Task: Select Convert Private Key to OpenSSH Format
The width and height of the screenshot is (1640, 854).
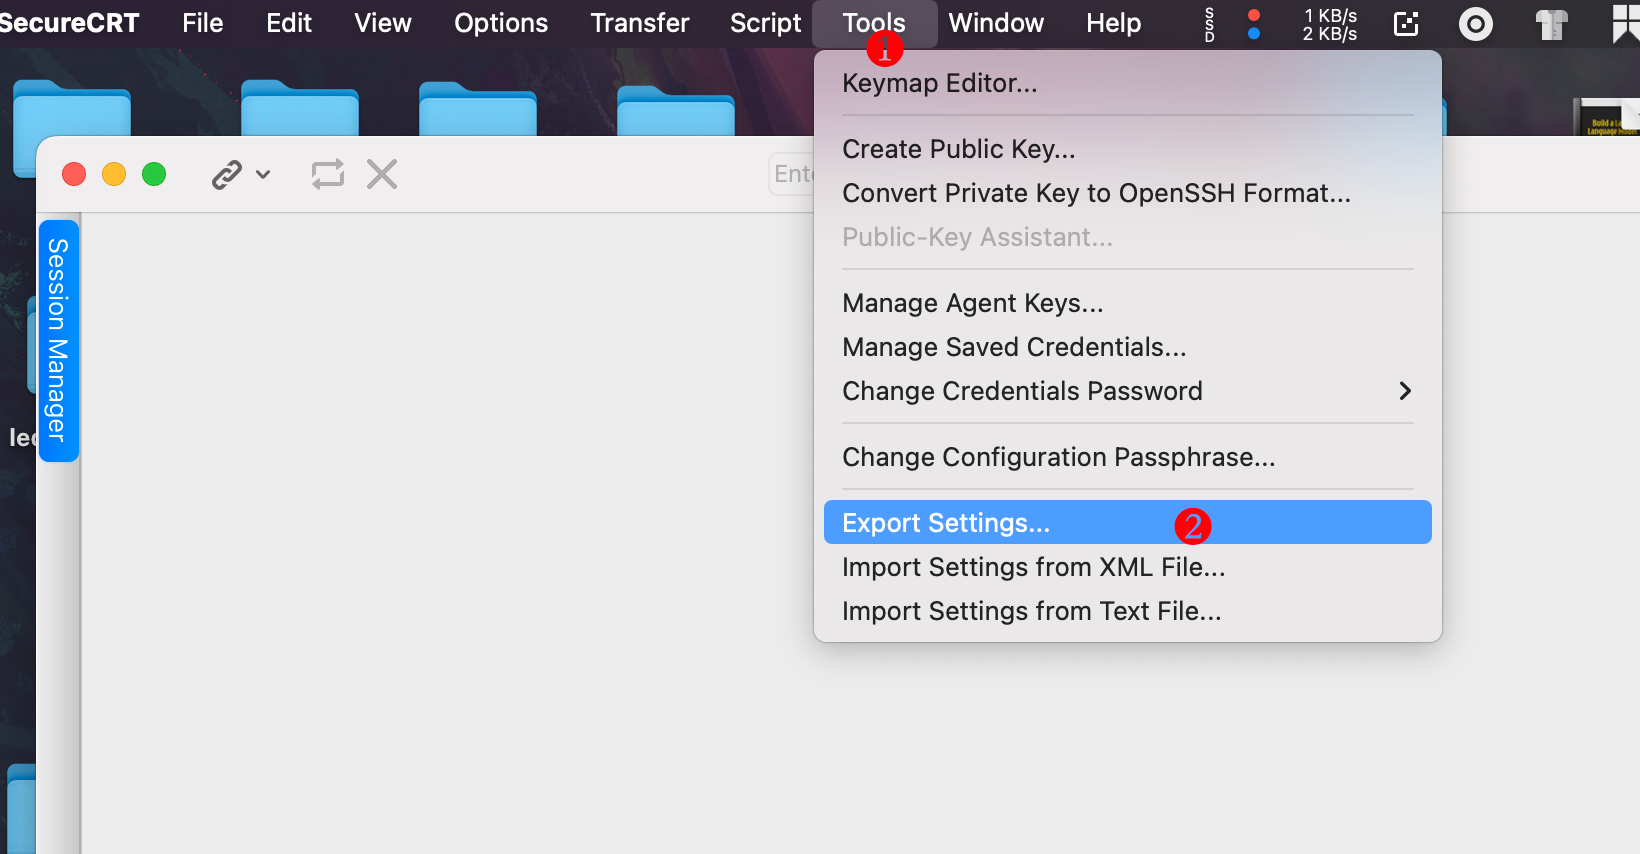Action: pos(1096,193)
